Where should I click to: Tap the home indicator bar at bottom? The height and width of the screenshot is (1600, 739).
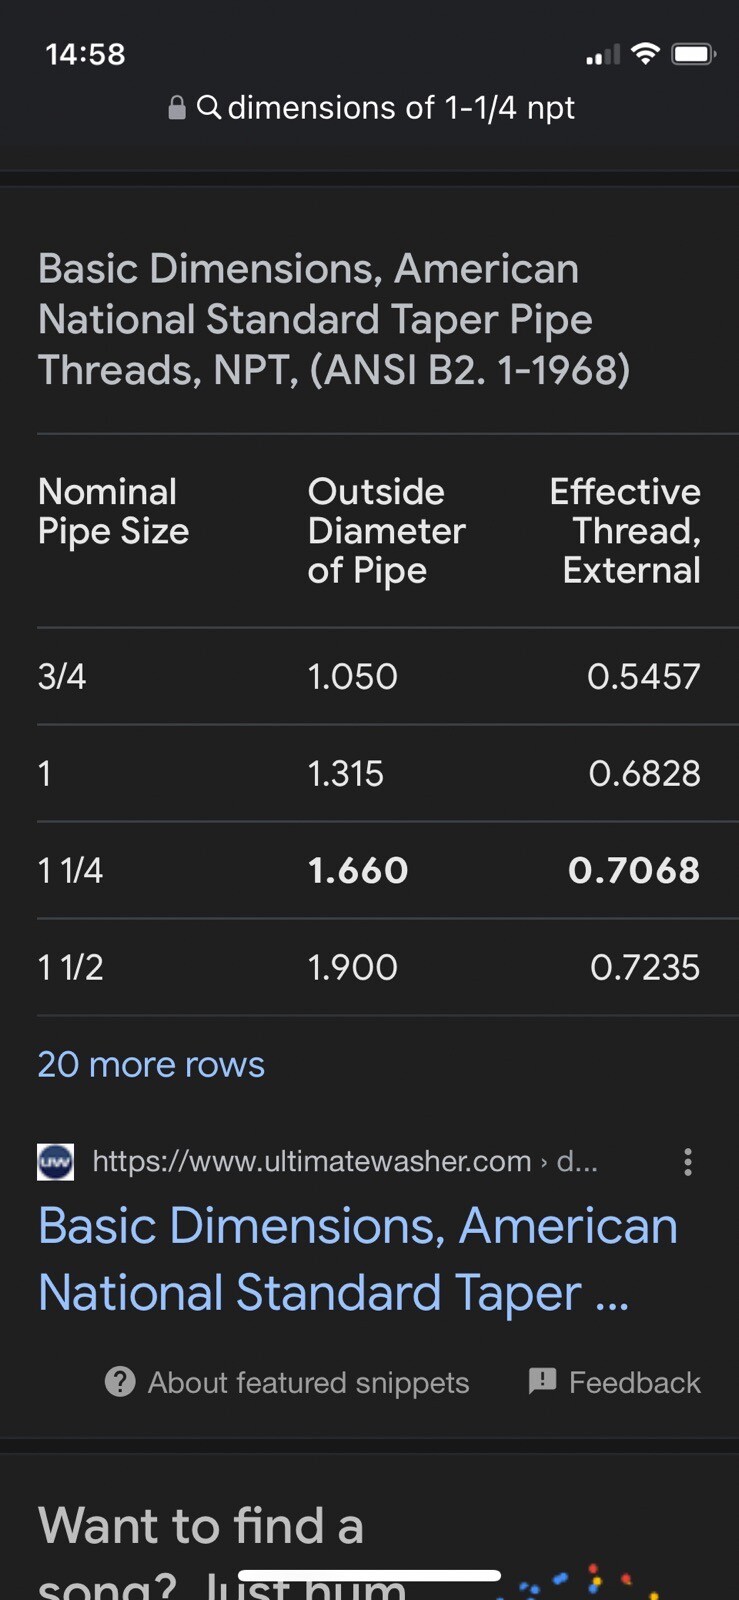[369, 1576]
